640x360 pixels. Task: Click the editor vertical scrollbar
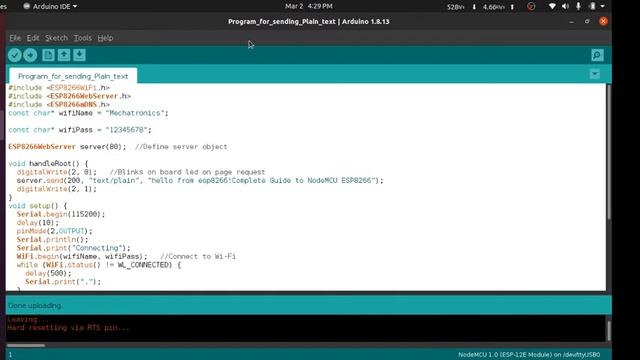609,152
